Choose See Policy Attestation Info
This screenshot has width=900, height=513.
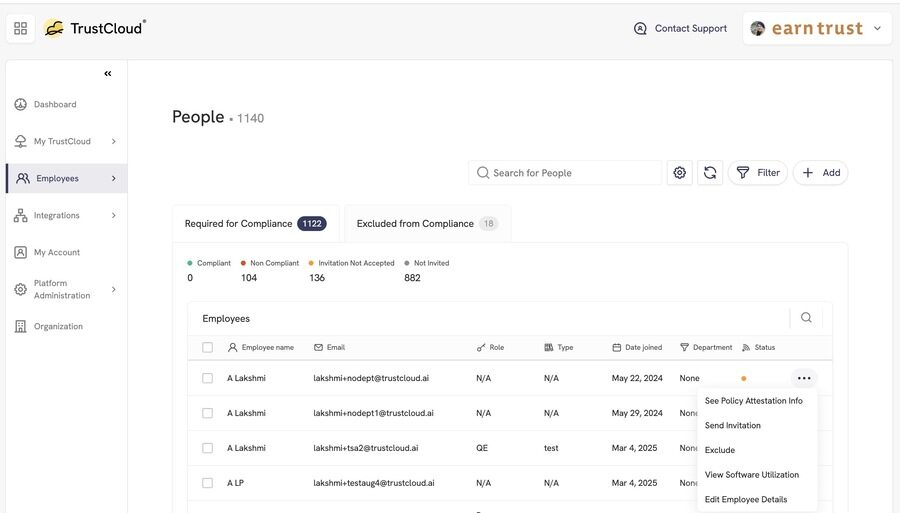point(754,401)
